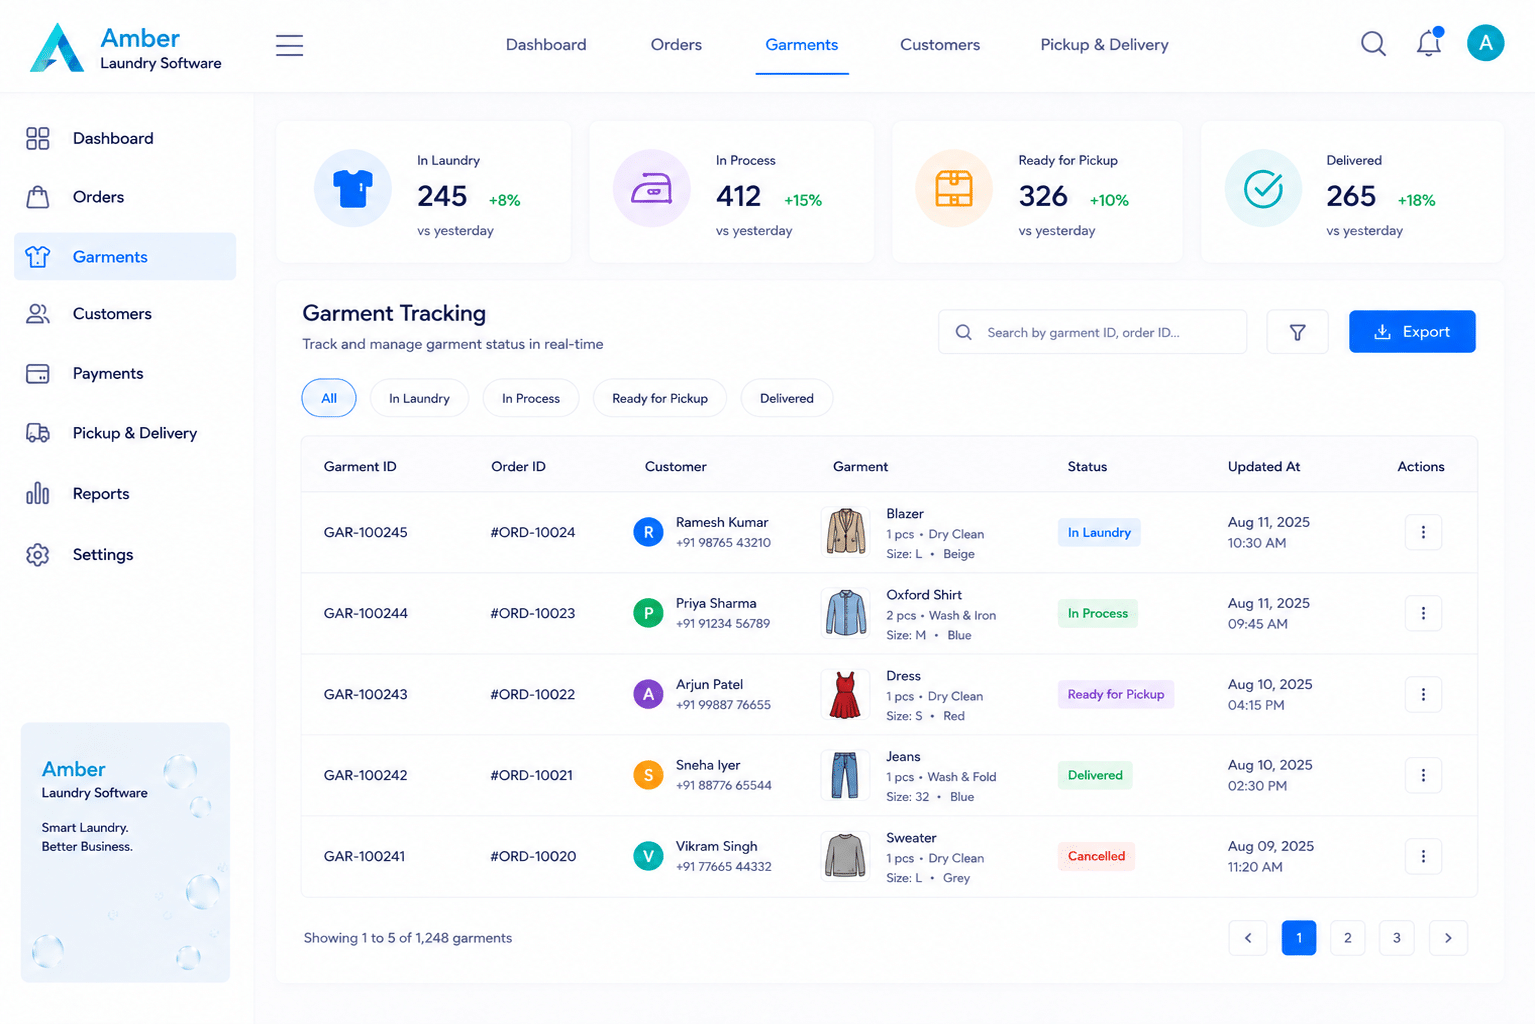Click the GAR-100242 garment ID
The width and height of the screenshot is (1535, 1024).
pos(366,775)
